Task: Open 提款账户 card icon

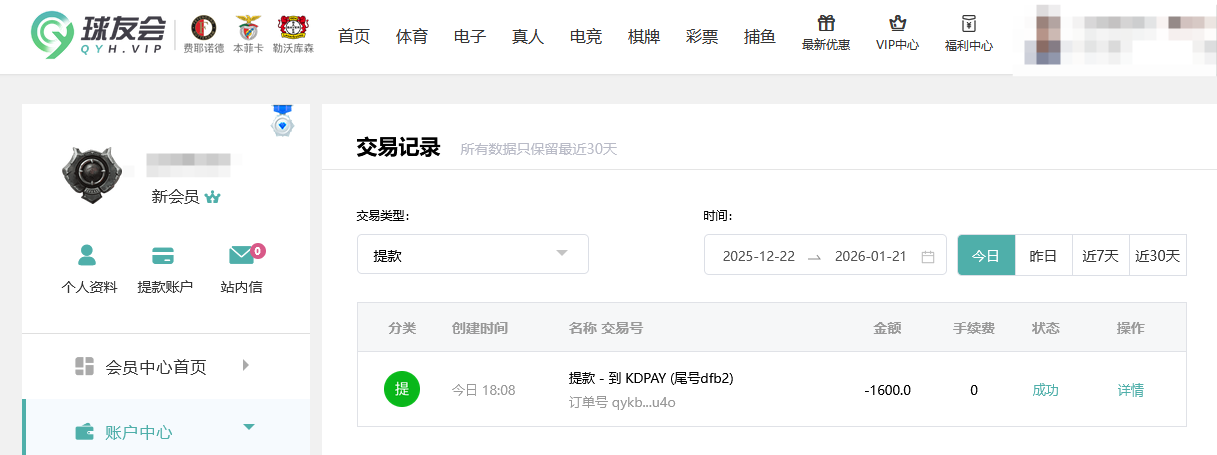Action: (163, 255)
